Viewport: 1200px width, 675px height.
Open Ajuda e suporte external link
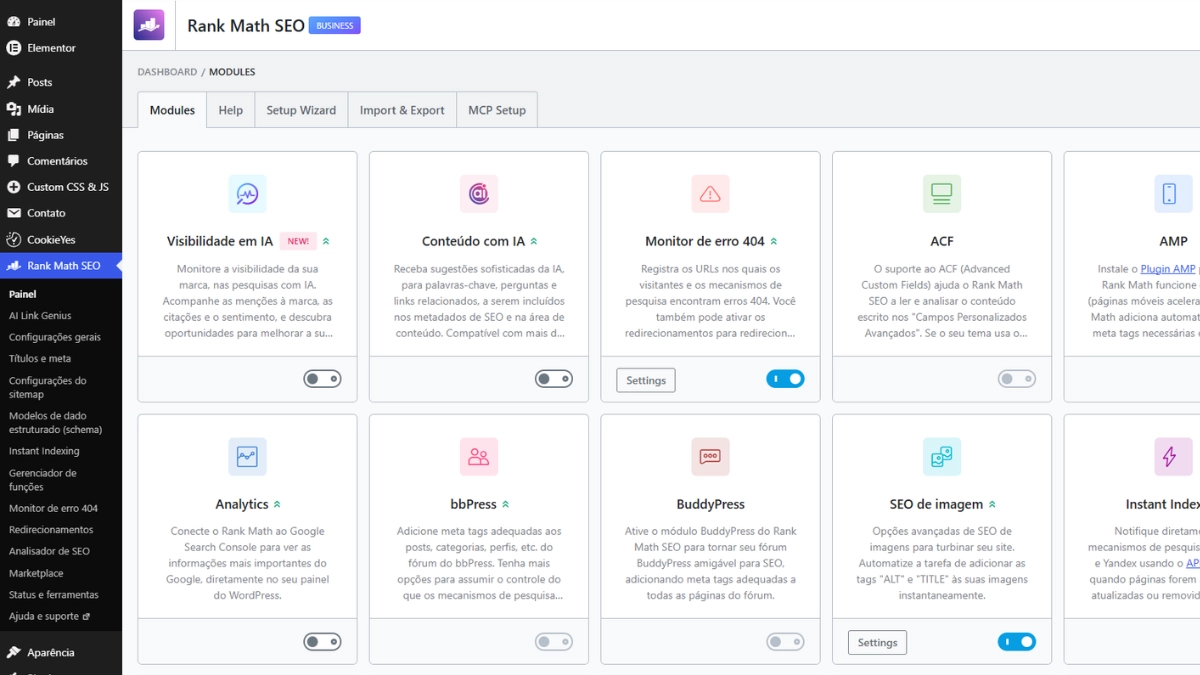(x=49, y=616)
